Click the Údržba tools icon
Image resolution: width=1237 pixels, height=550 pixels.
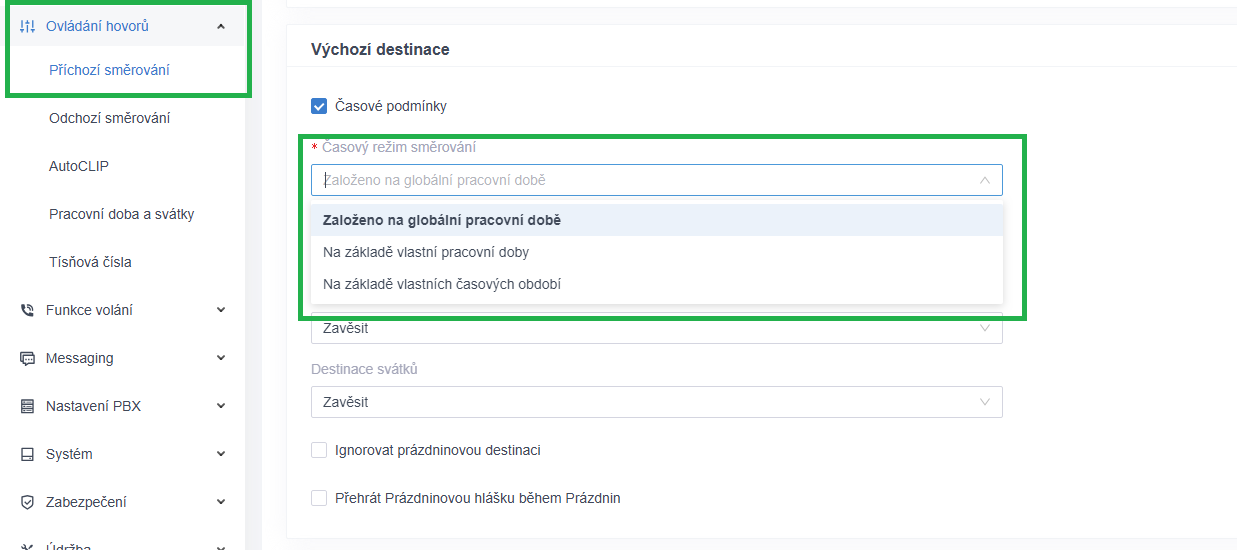pyautogui.click(x=27, y=546)
